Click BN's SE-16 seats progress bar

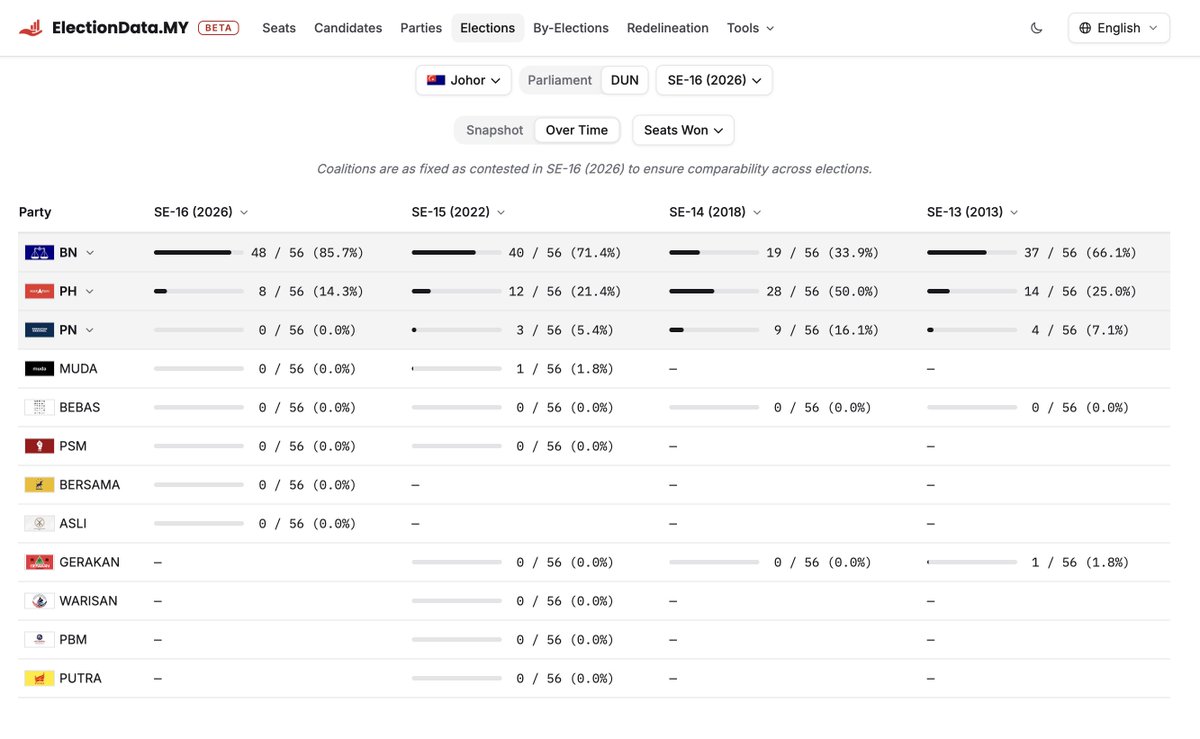pos(199,253)
